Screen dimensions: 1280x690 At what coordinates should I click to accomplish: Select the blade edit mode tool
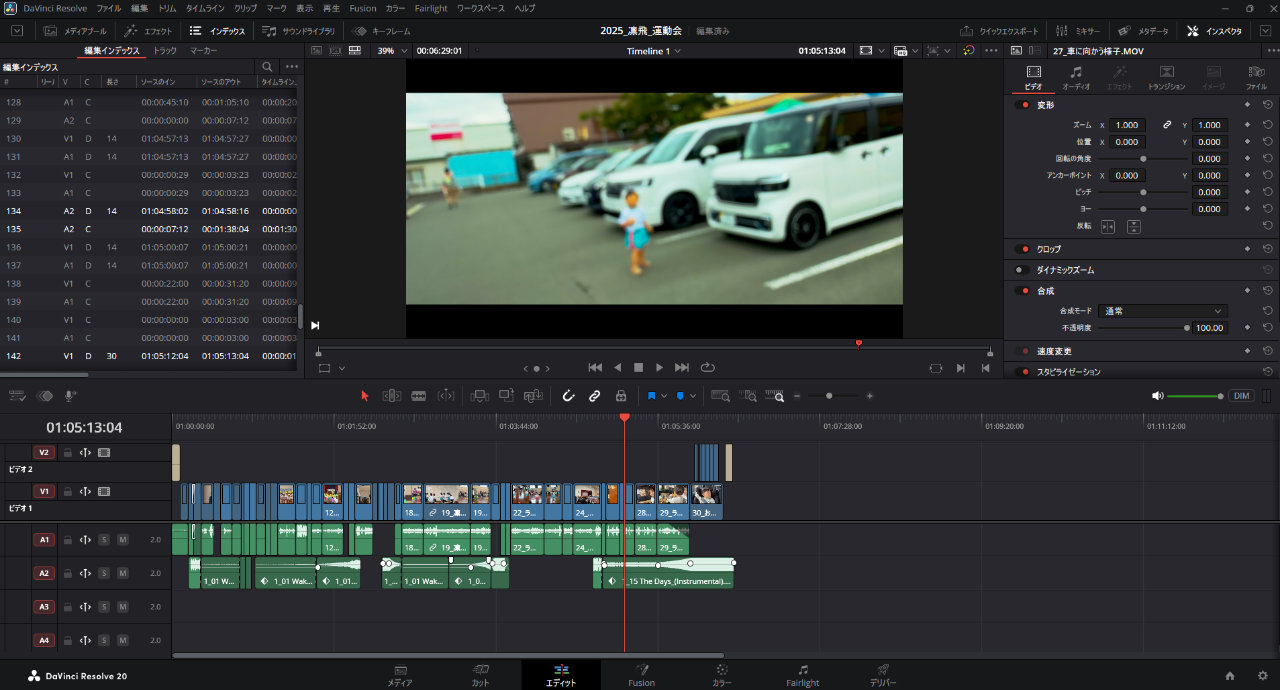click(418, 396)
